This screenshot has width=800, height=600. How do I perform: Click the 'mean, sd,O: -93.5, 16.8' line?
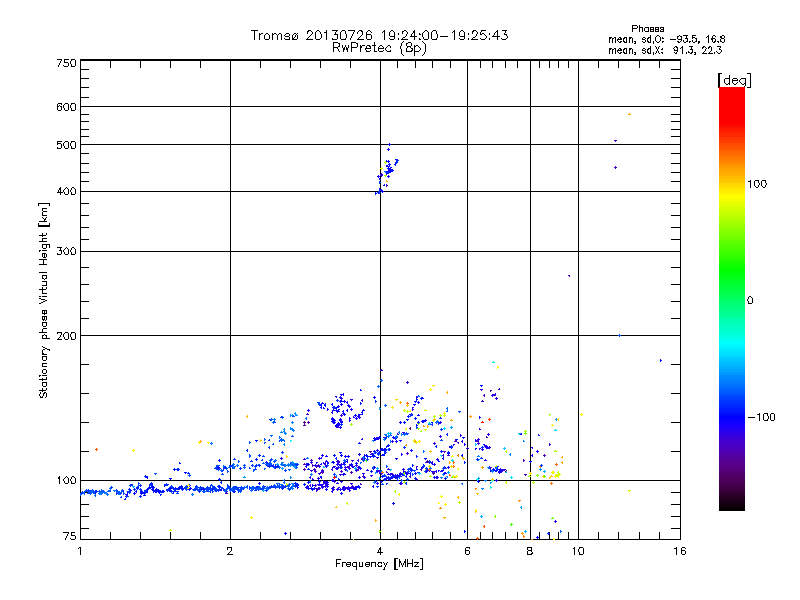[666, 39]
